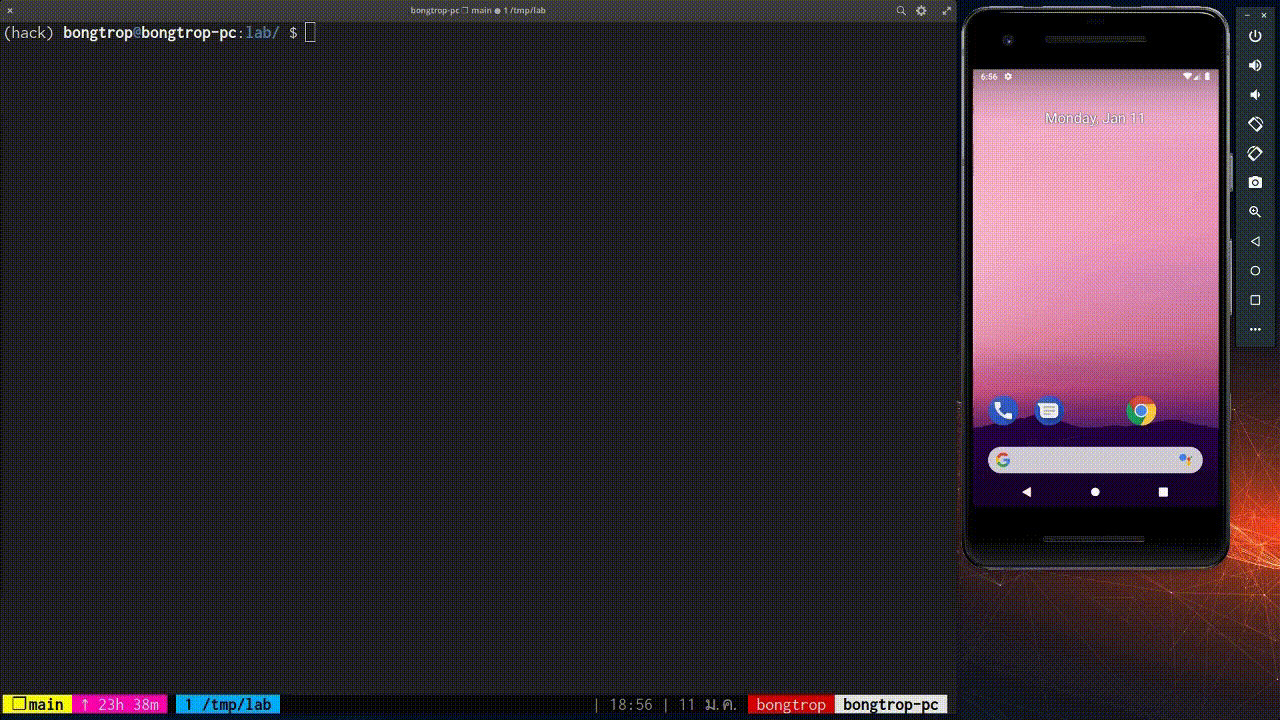Rotate the emulator device left
1280x720 pixels.
(x=1255, y=124)
